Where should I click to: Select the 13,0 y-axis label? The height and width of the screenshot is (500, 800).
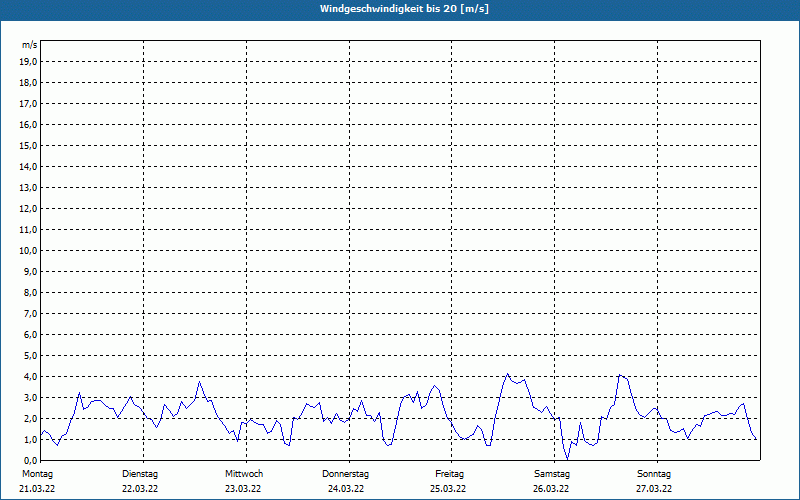(28, 188)
